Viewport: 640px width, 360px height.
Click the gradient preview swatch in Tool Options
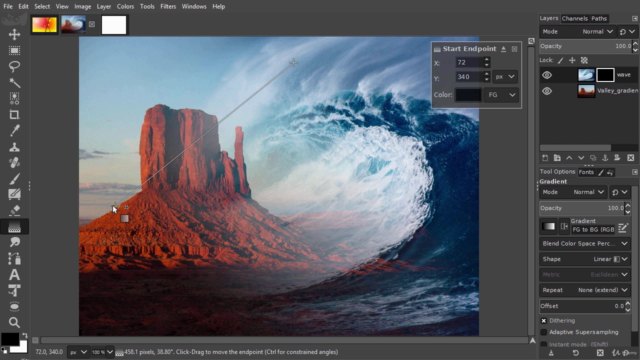pyautogui.click(x=548, y=227)
